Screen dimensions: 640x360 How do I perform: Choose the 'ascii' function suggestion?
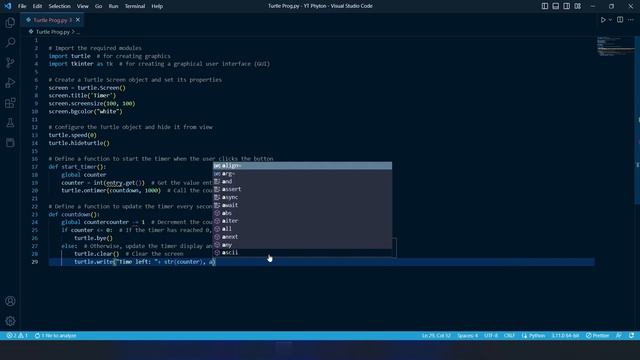point(302,253)
